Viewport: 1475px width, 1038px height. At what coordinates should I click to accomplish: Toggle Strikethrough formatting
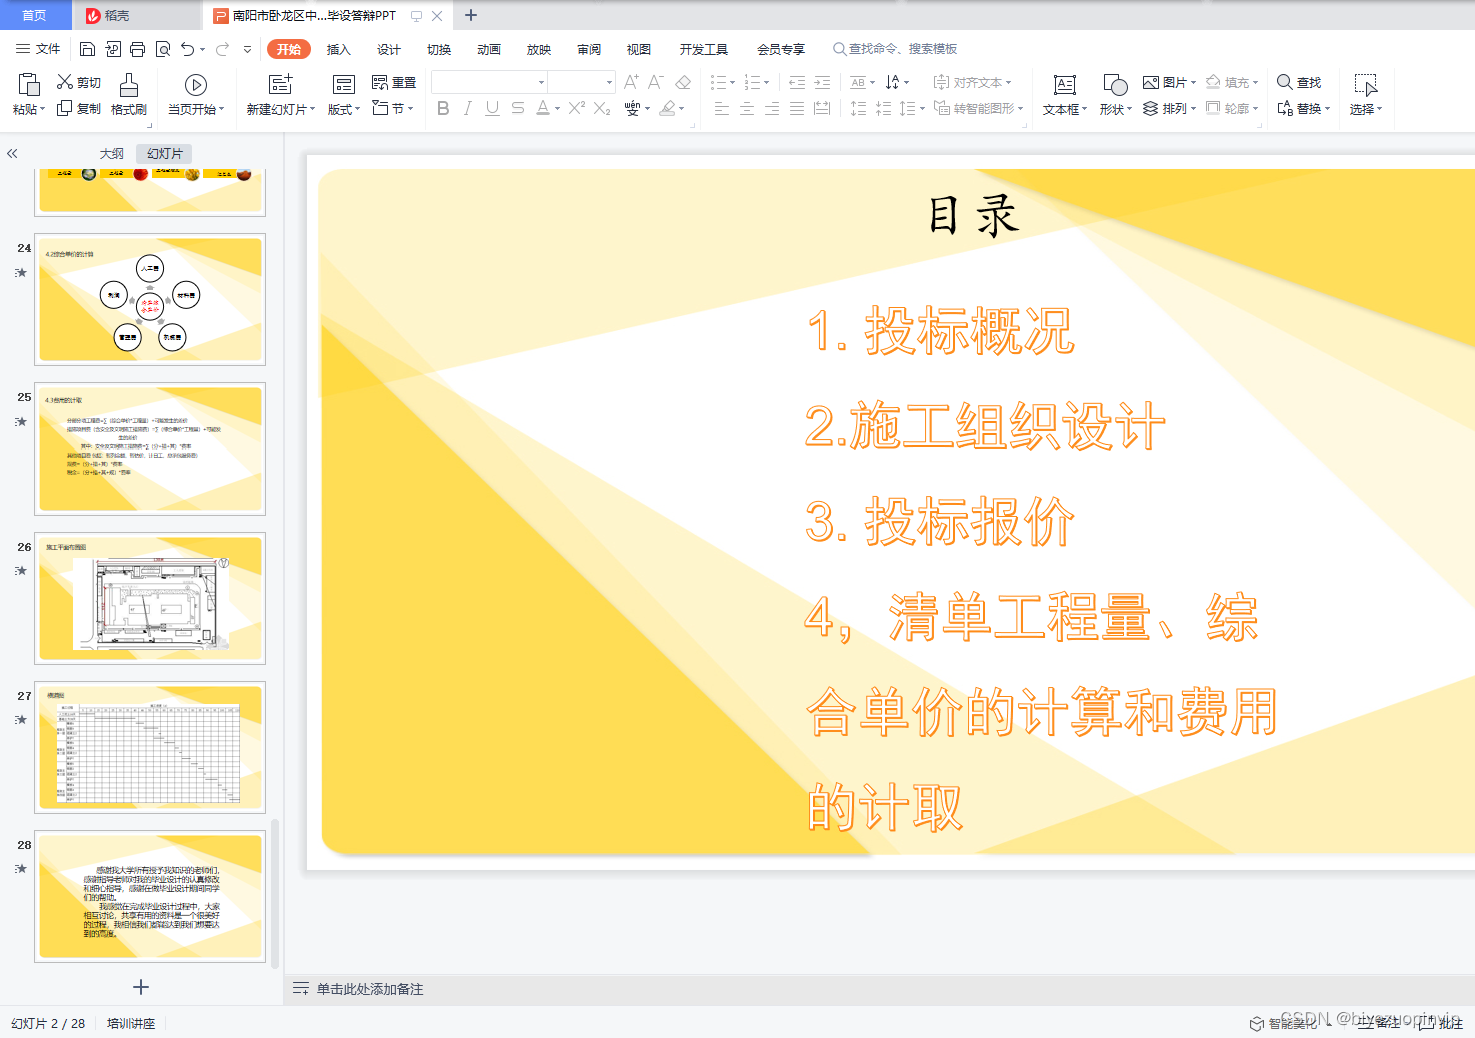(x=517, y=108)
